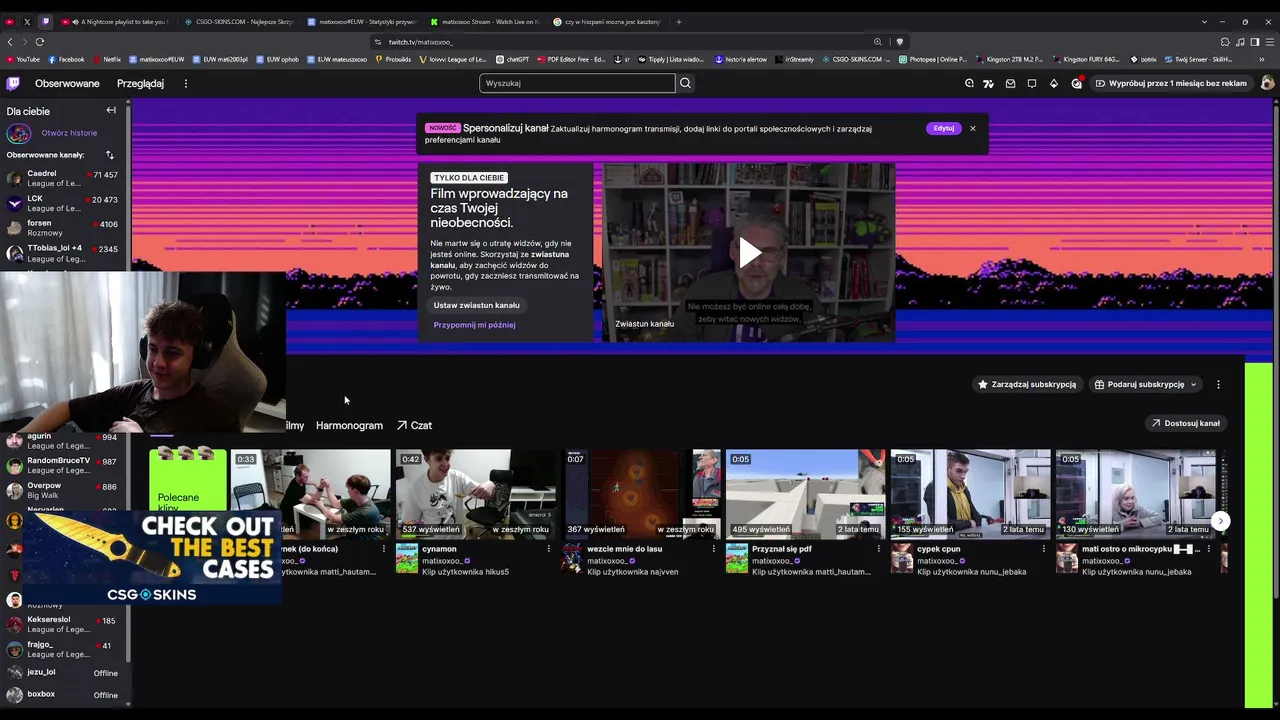Viewport: 1280px width, 720px height.
Task: Focus the Wyszukaj search field
Action: 577,83
